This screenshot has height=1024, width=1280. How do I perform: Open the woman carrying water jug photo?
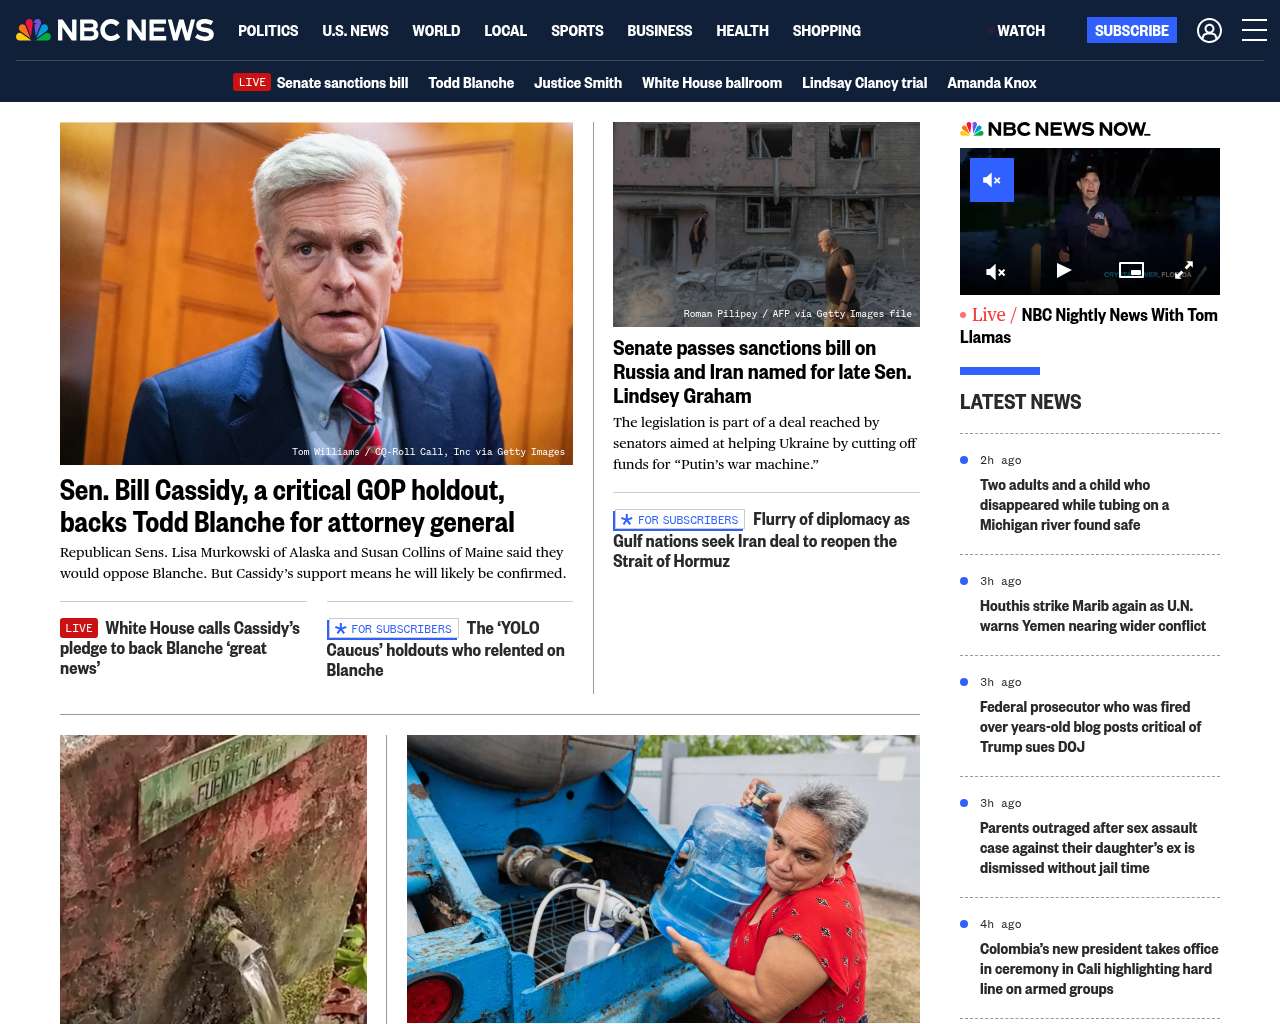[663, 879]
